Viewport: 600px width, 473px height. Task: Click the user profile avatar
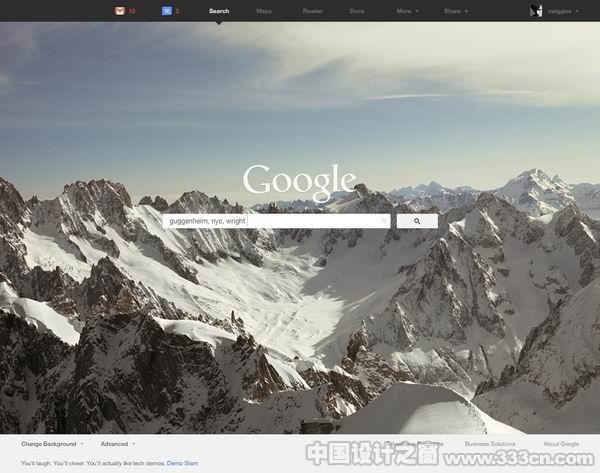[536, 11]
